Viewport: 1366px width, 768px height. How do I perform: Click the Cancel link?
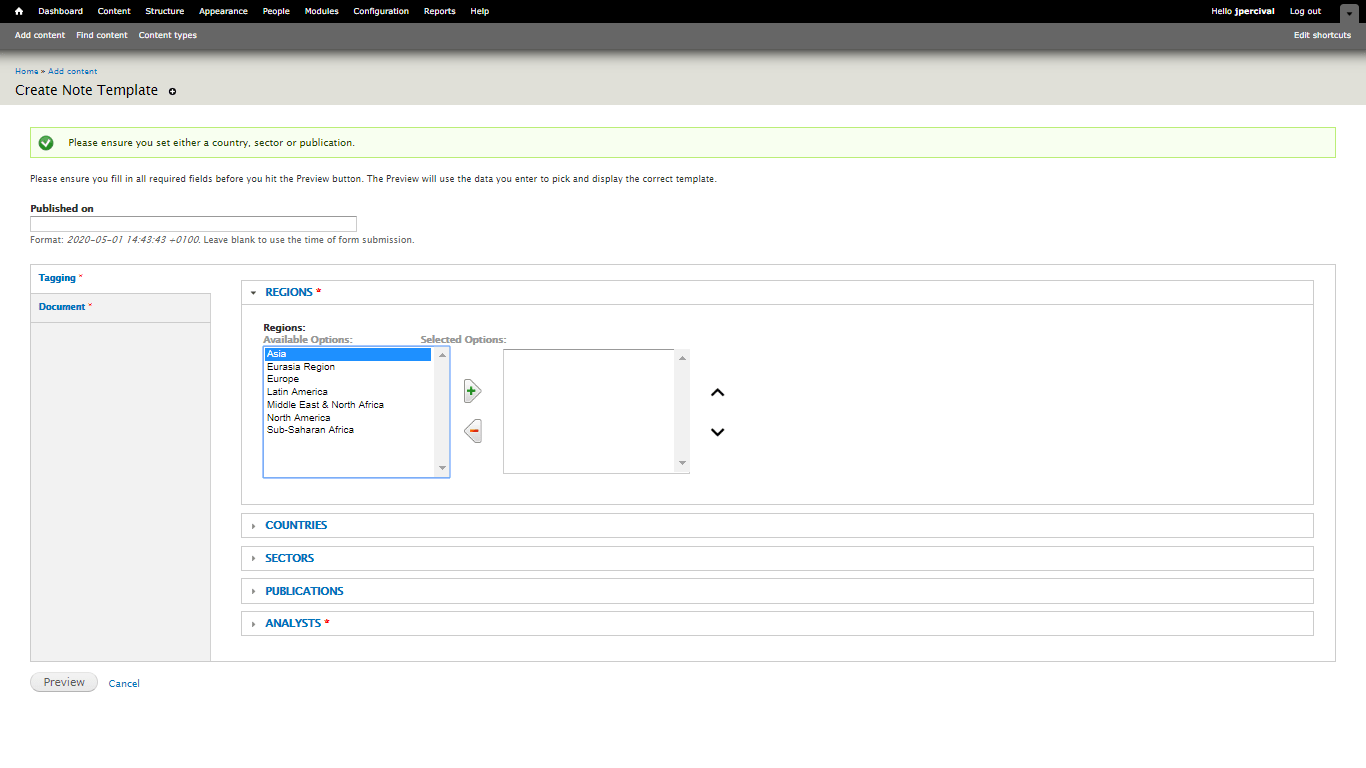click(124, 684)
